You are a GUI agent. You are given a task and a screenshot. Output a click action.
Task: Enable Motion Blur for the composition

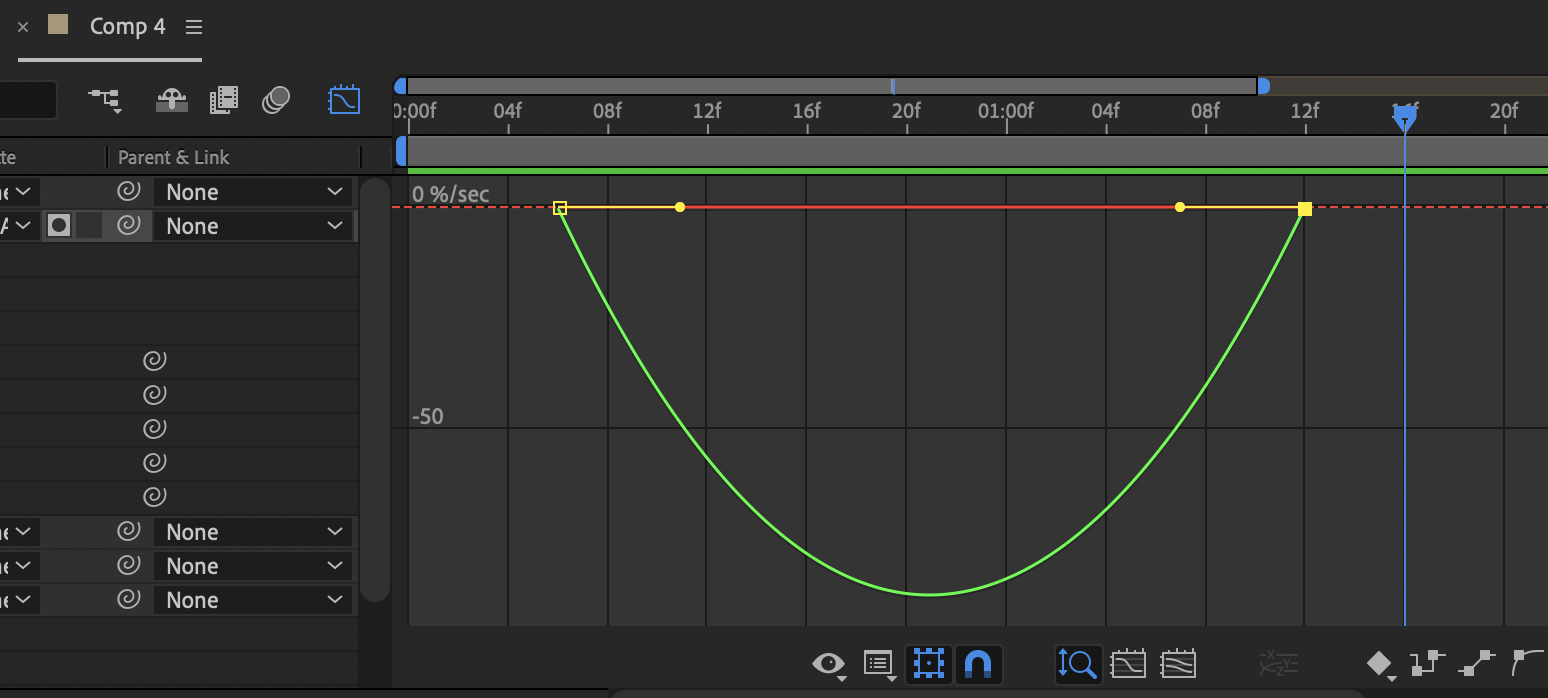coord(276,100)
